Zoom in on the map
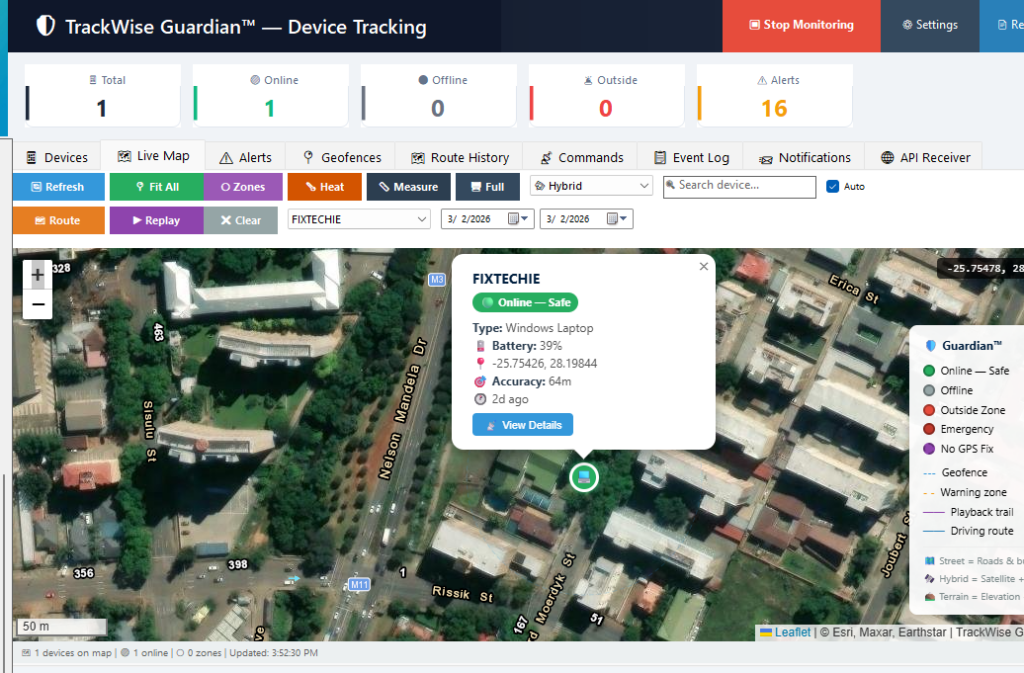 [38, 275]
